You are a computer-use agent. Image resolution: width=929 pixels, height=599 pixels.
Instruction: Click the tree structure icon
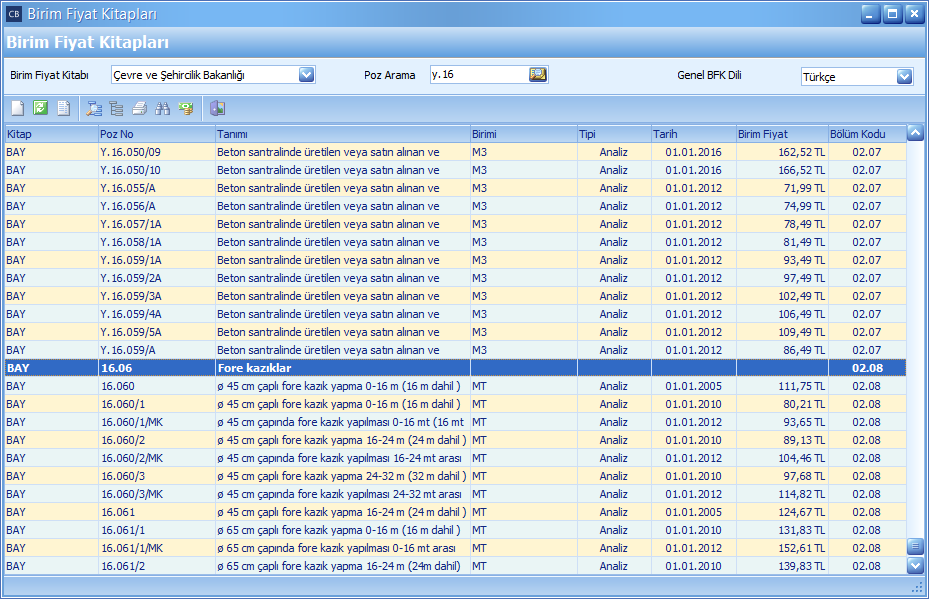(x=117, y=108)
